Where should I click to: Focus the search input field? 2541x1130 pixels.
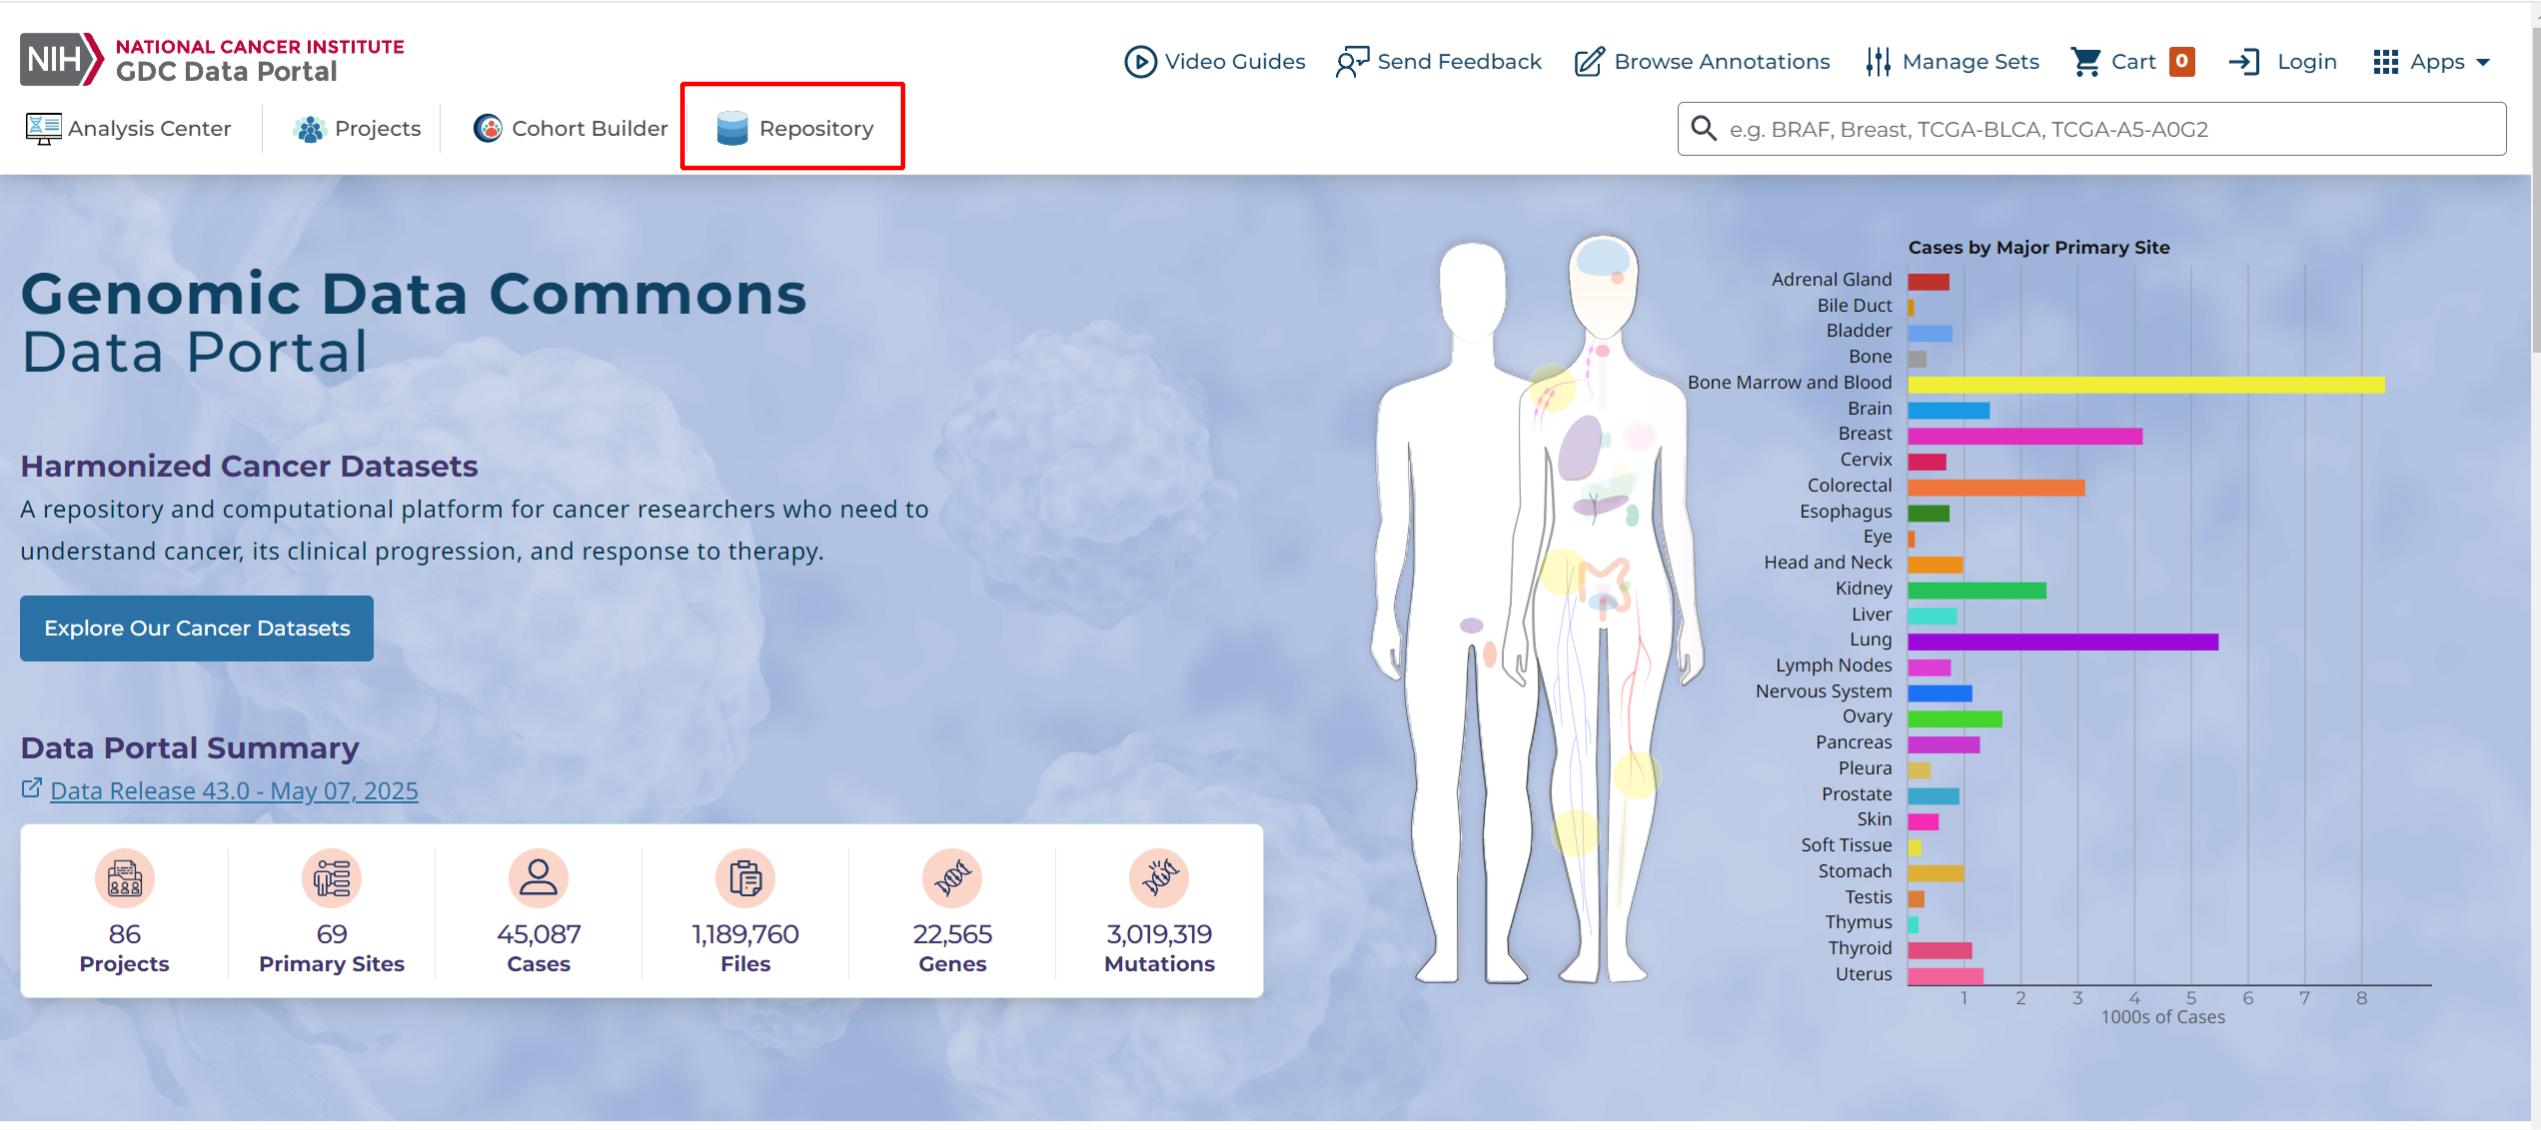coord(2110,129)
